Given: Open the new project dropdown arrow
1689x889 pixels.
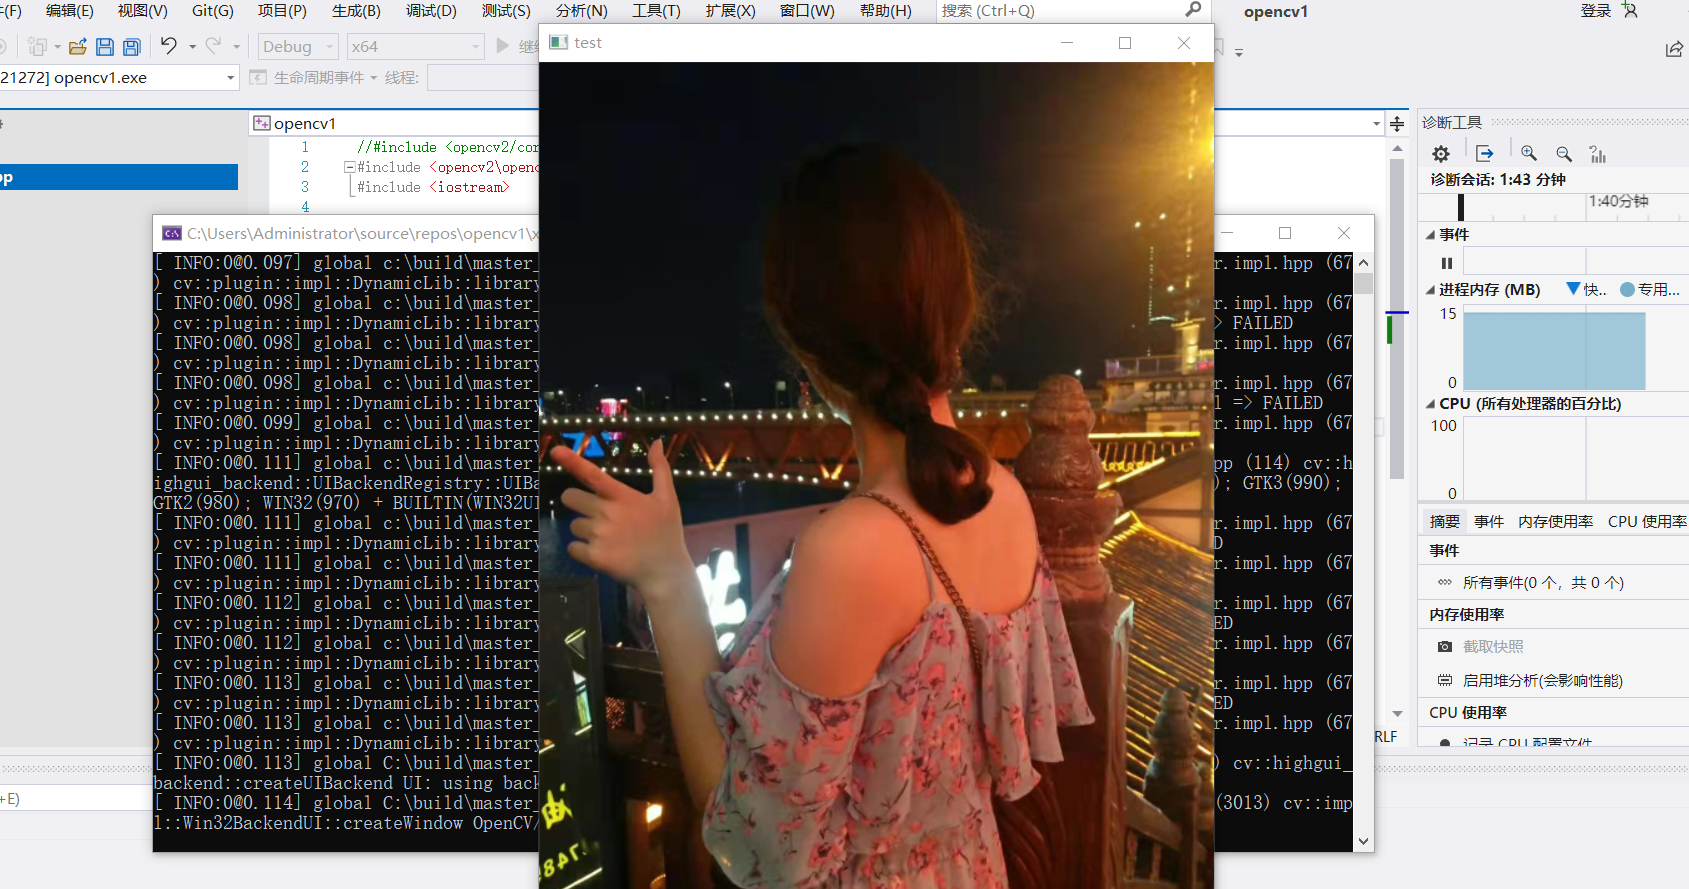Looking at the screenshot, I should [x=57, y=47].
